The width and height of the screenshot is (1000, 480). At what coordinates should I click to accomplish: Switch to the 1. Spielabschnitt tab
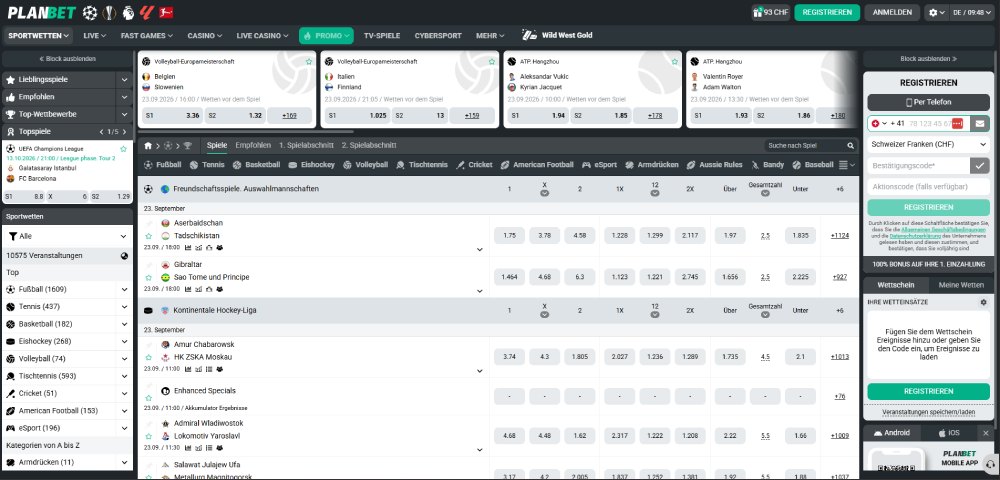[306, 145]
